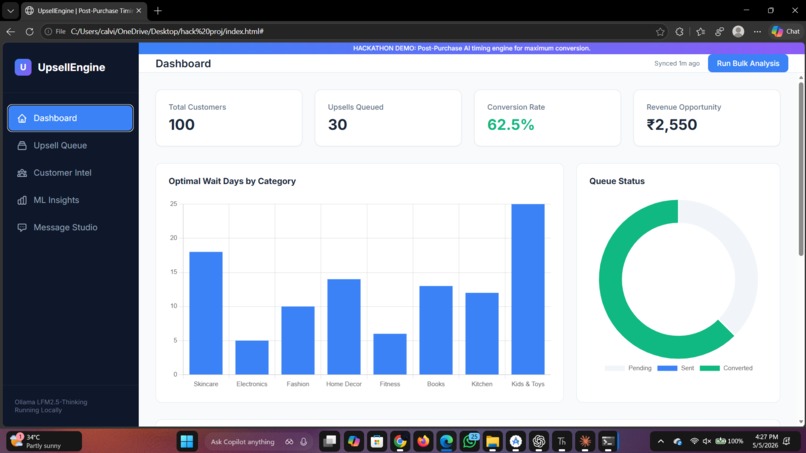Viewport: 806px width, 453px height.
Task: Click the ML Insights chart icon
Action: pyautogui.click(x=22, y=200)
